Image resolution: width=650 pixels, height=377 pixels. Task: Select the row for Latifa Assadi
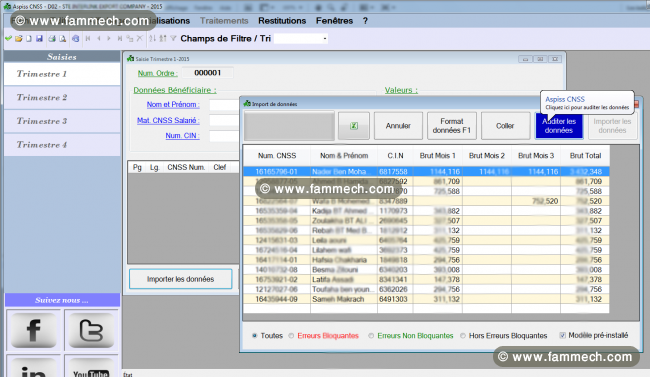[x=426, y=280]
